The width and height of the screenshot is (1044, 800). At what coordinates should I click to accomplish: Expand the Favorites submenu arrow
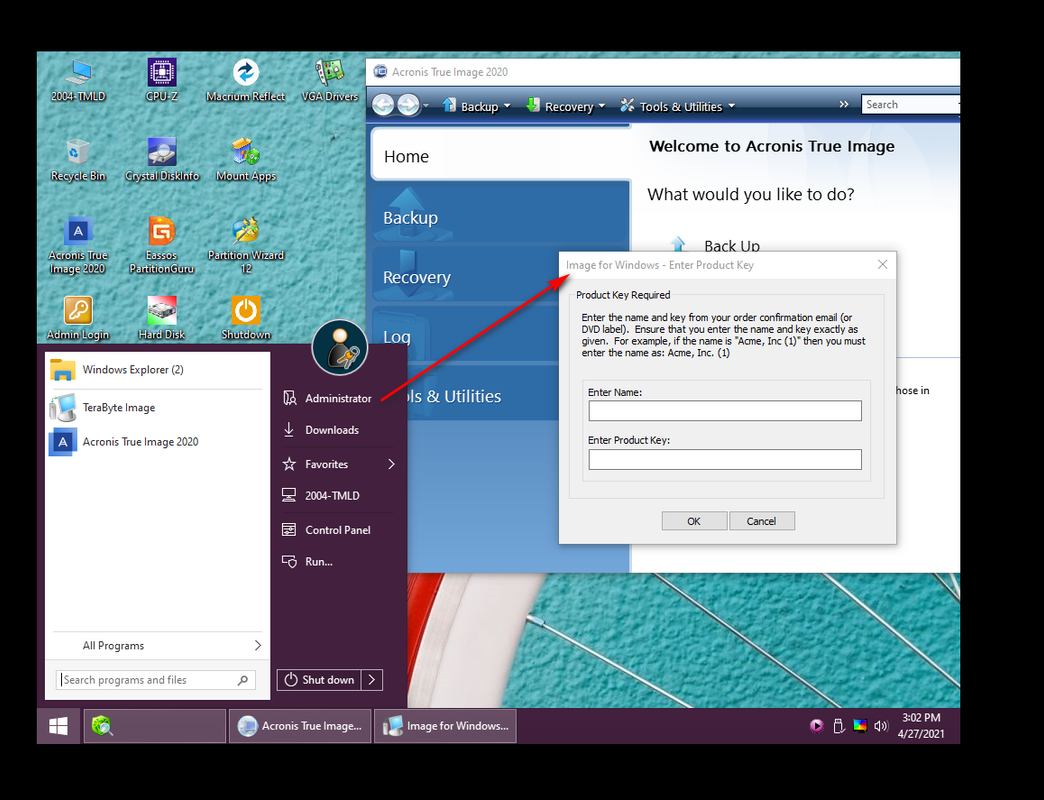coord(392,464)
